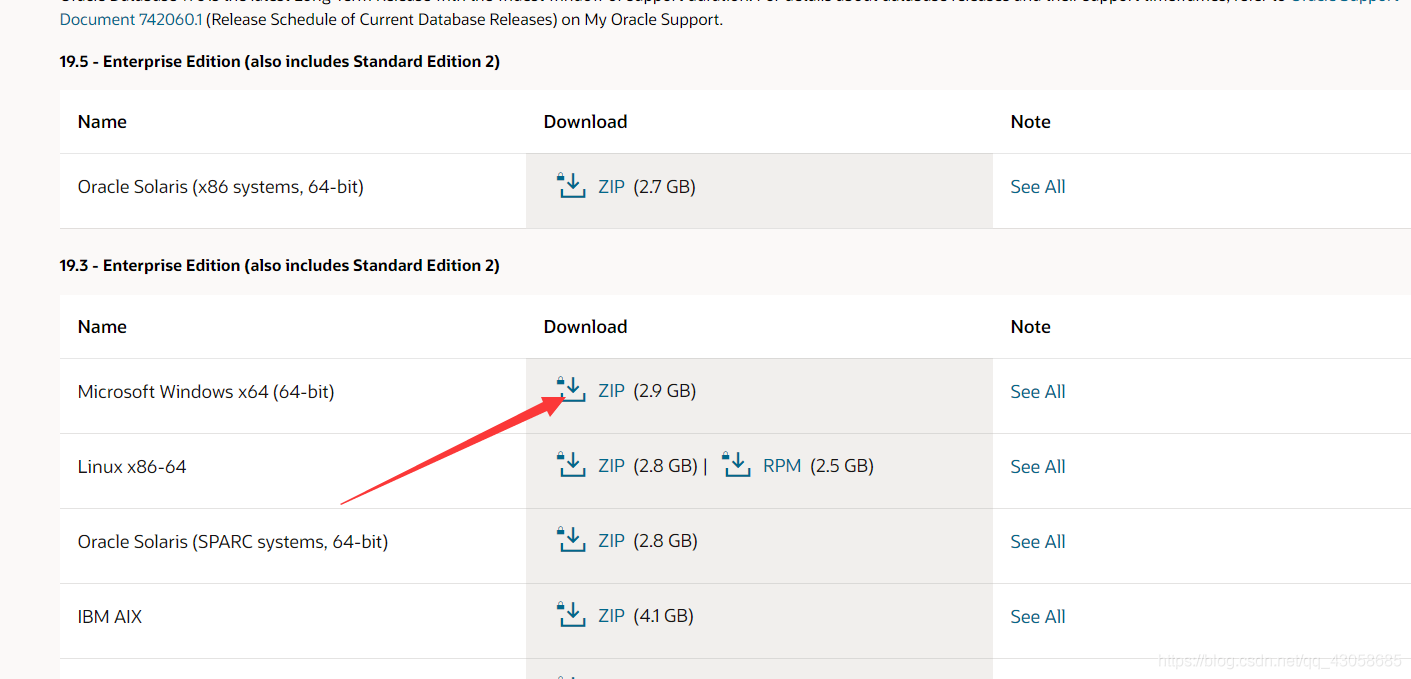Open See All for Solaris SPARC systems
This screenshot has height=679, width=1411.
[x=1038, y=542]
